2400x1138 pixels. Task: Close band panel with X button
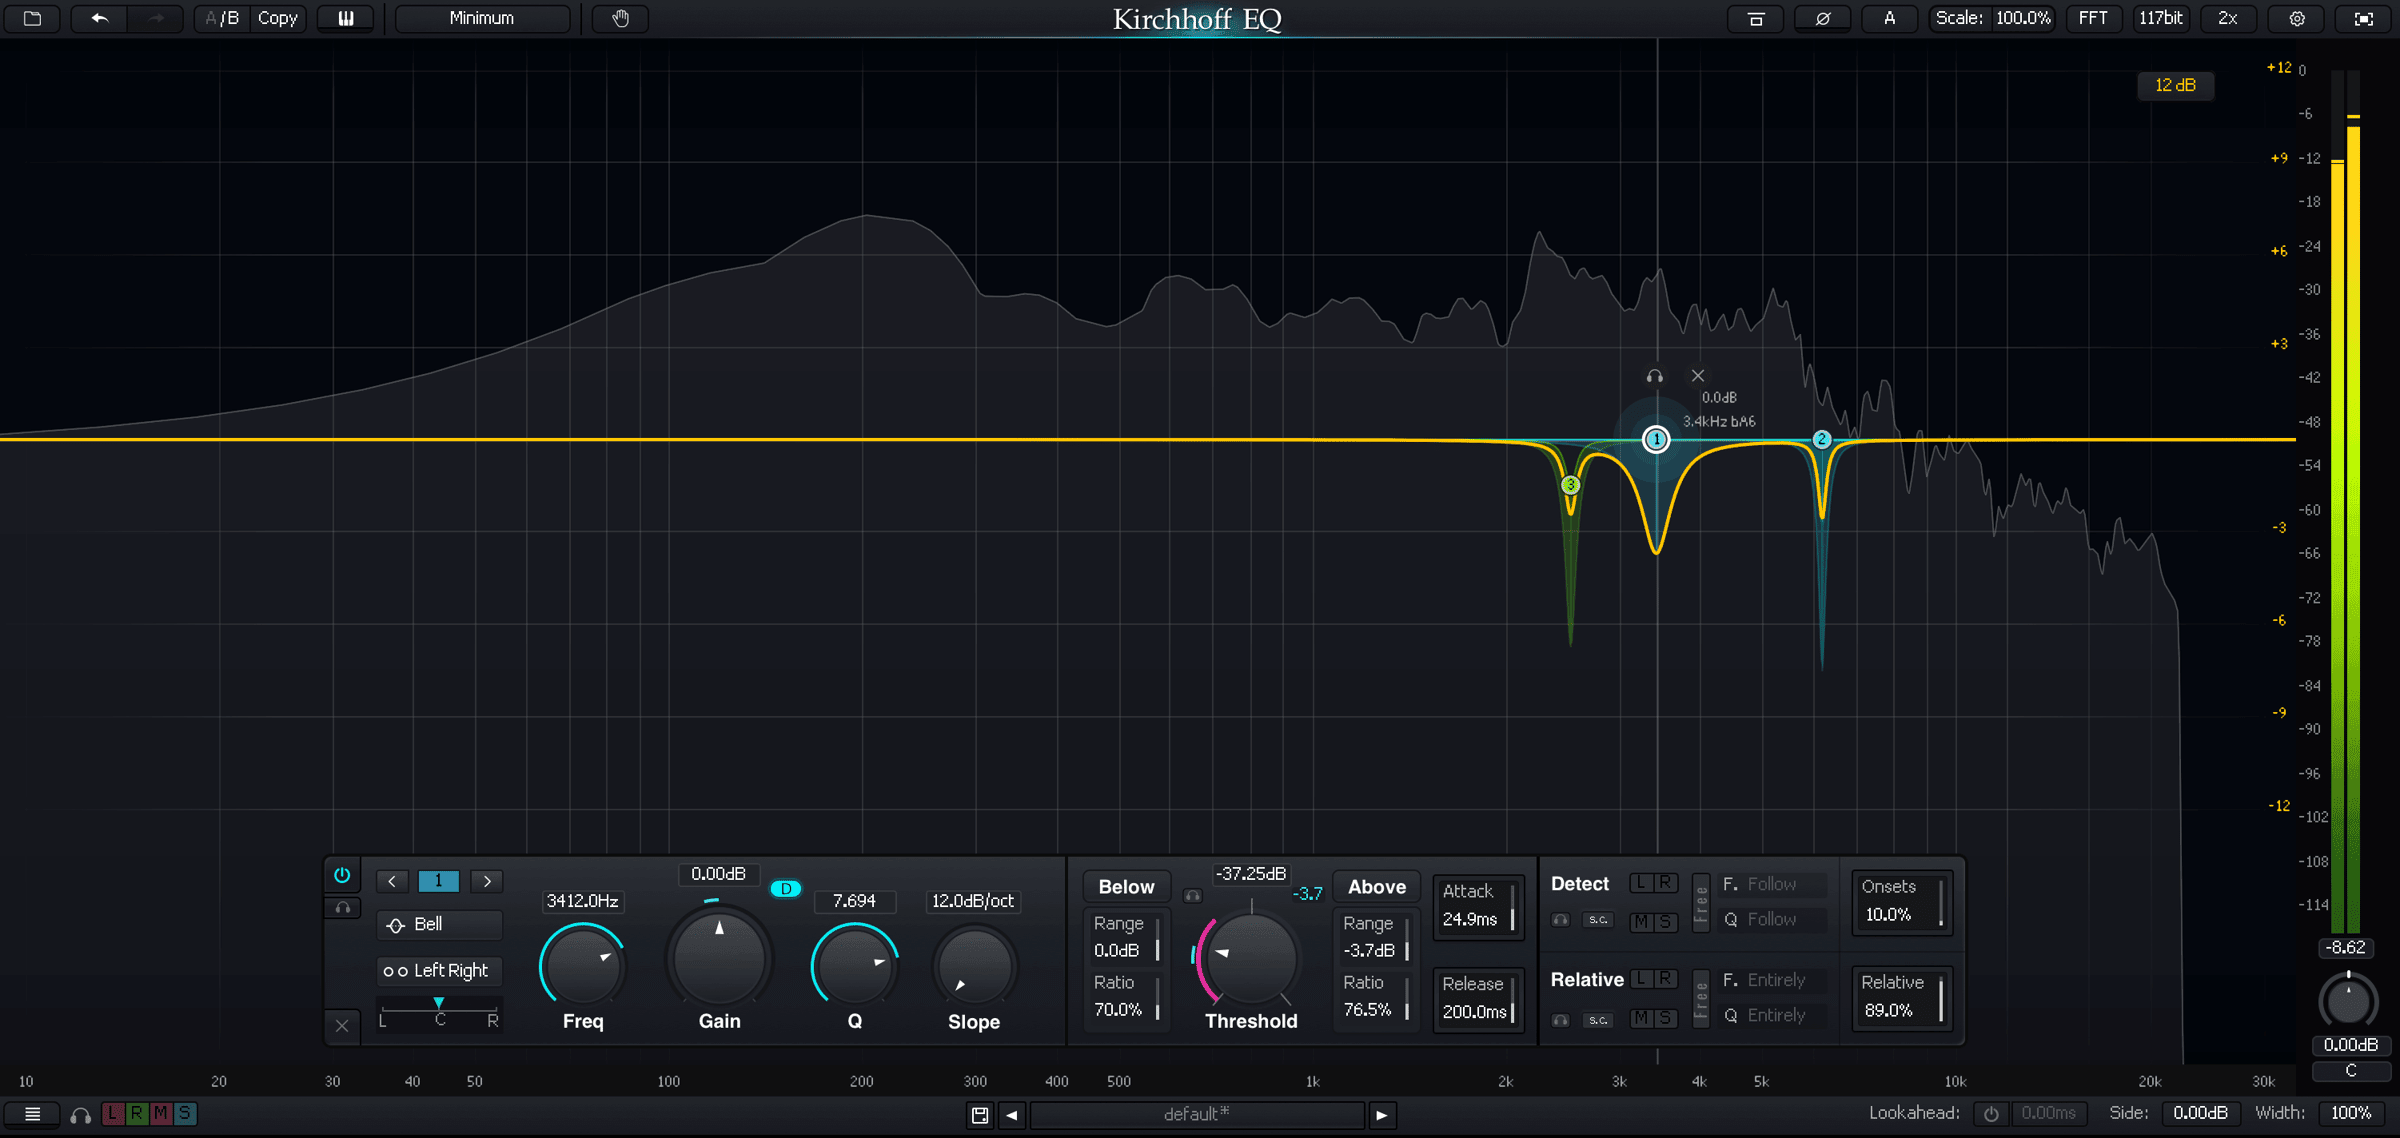pos(342,1025)
